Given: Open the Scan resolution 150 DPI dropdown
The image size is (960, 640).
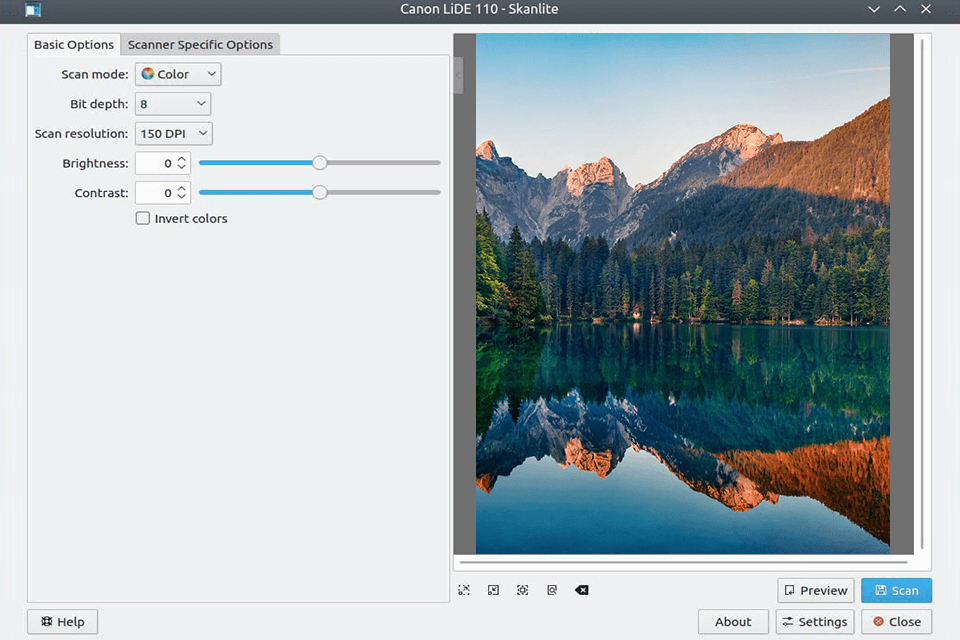Looking at the screenshot, I should pyautogui.click(x=174, y=133).
